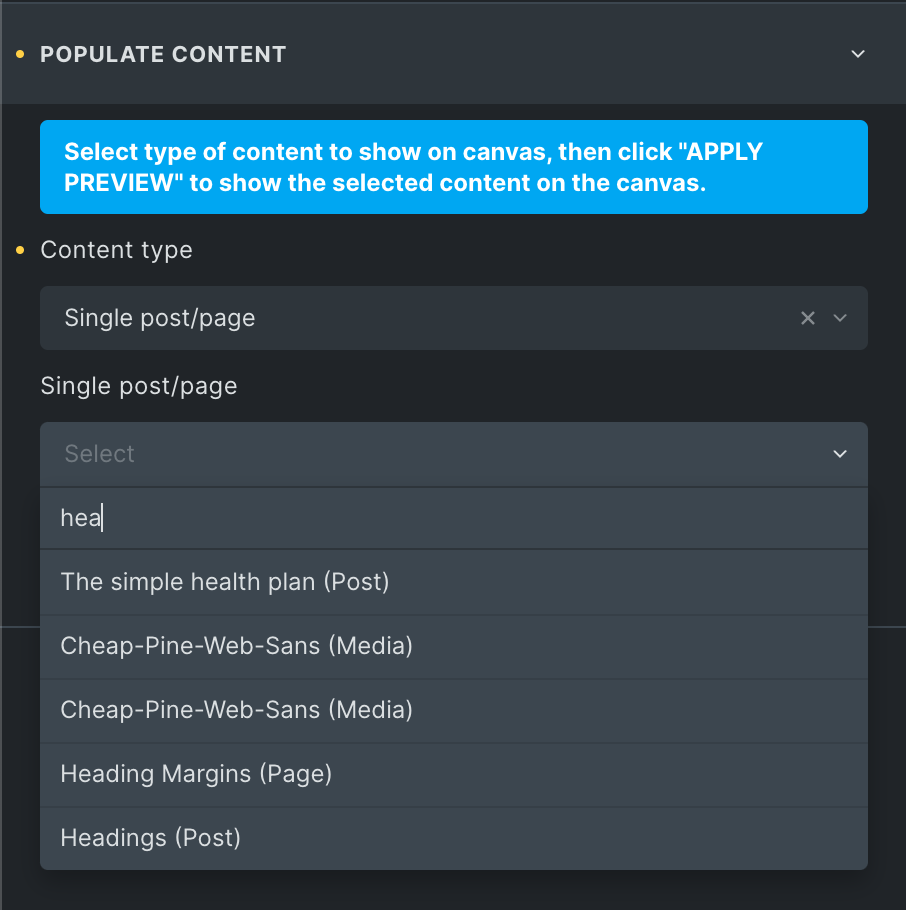The width and height of the screenshot is (906, 910).
Task: Open Content type dropdown chevron arrow
Action: pyautogui.click(x=840, y=318)
